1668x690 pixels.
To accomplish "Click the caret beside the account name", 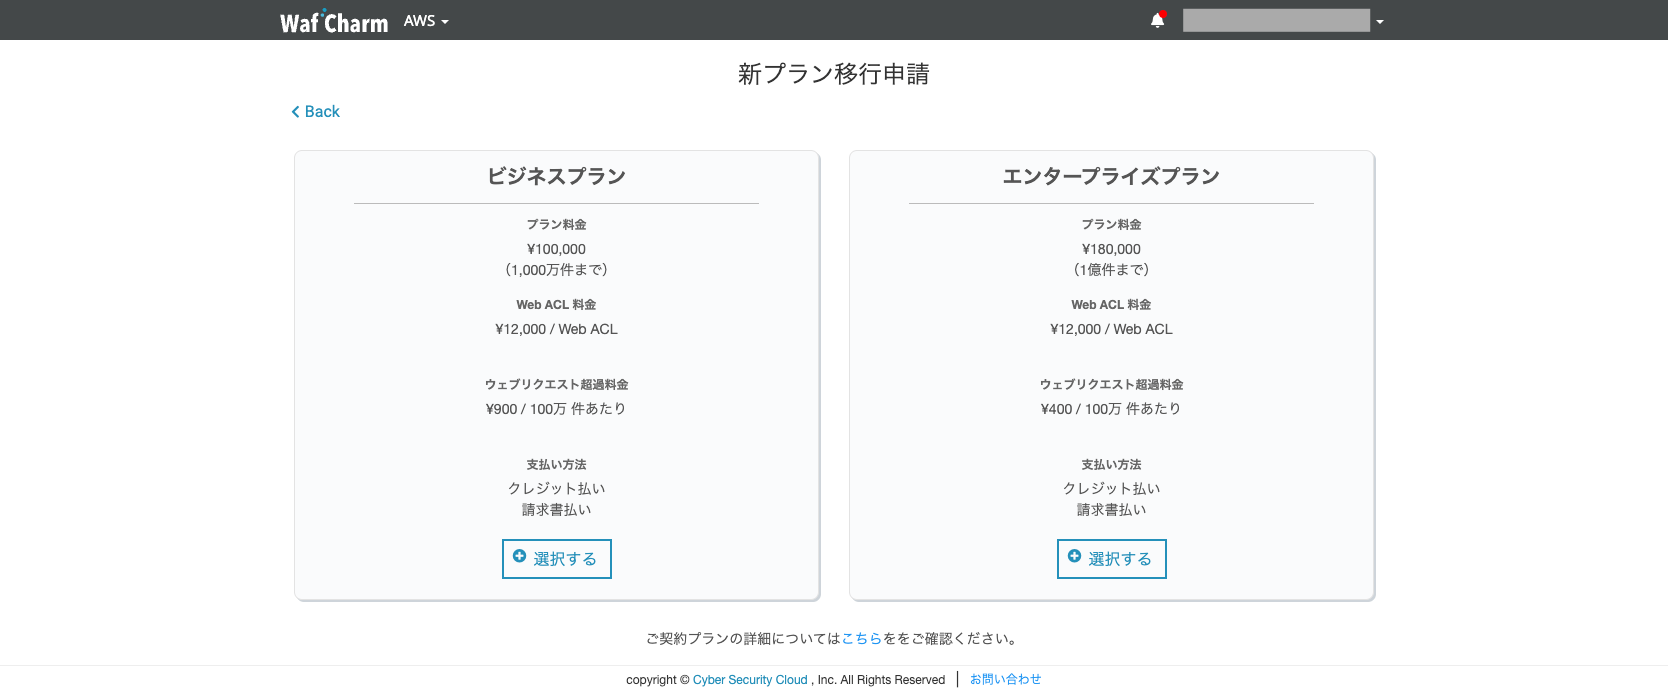I will click(1380, 22).
